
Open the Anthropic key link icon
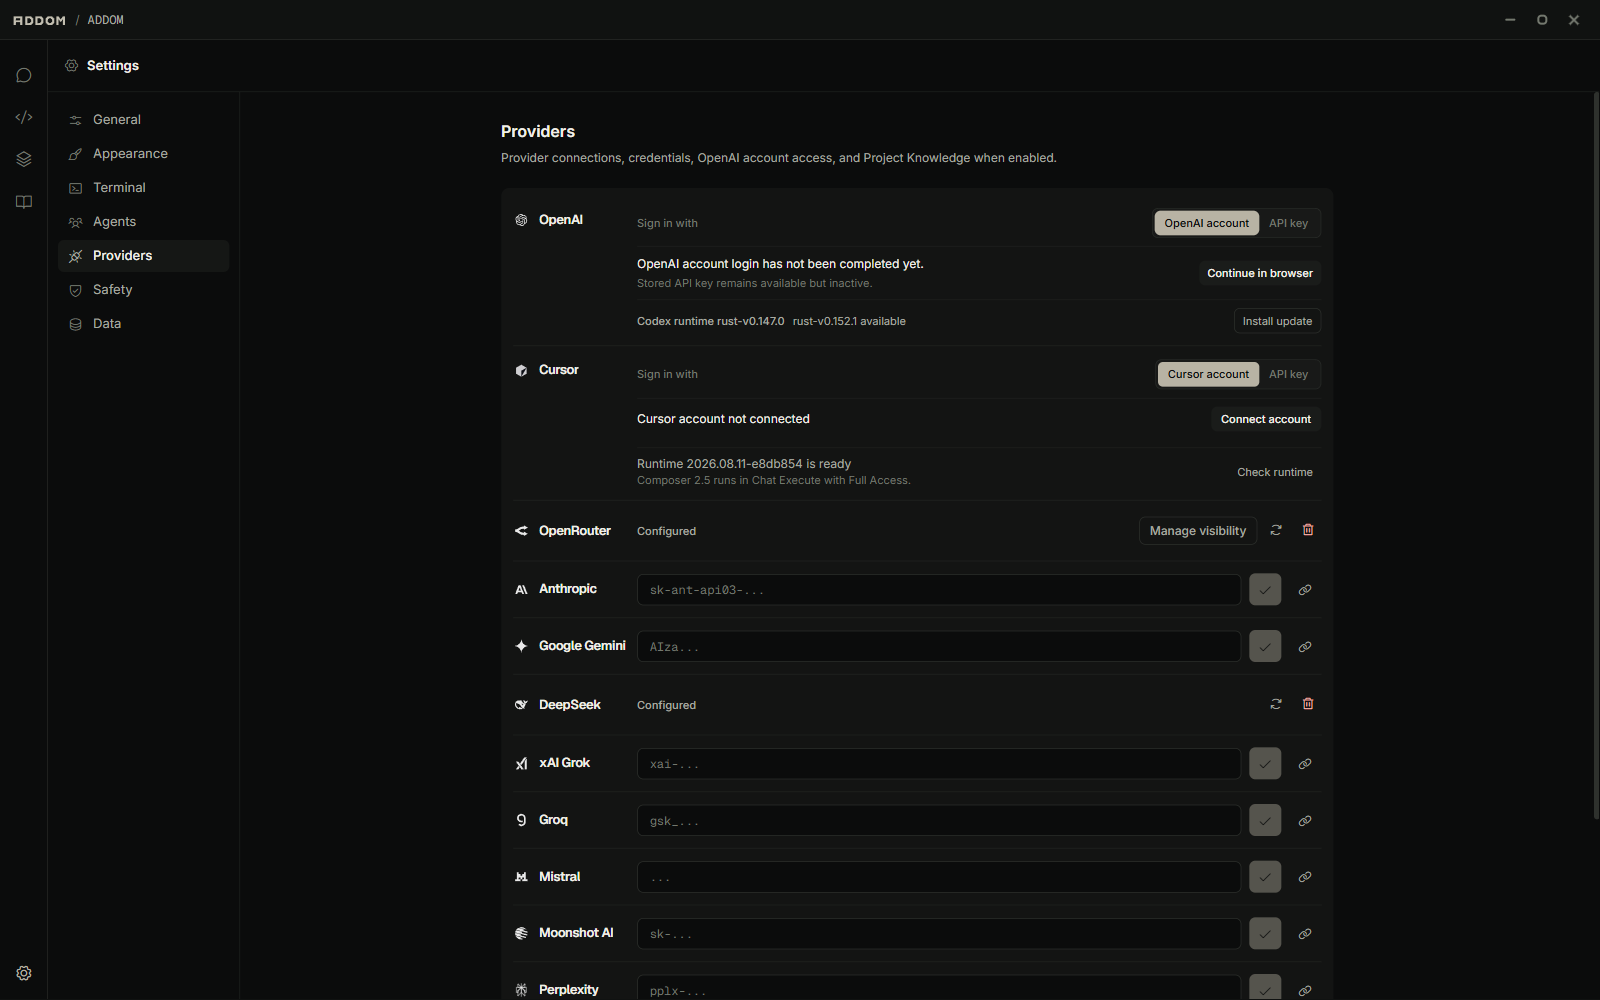(1305, 590)
